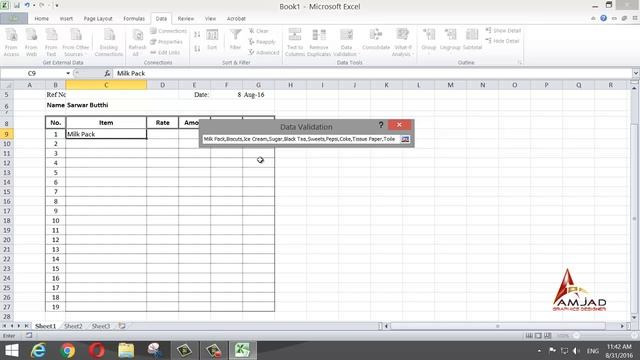
Task: Select cell containing Milk Pack
Action: 106,134
